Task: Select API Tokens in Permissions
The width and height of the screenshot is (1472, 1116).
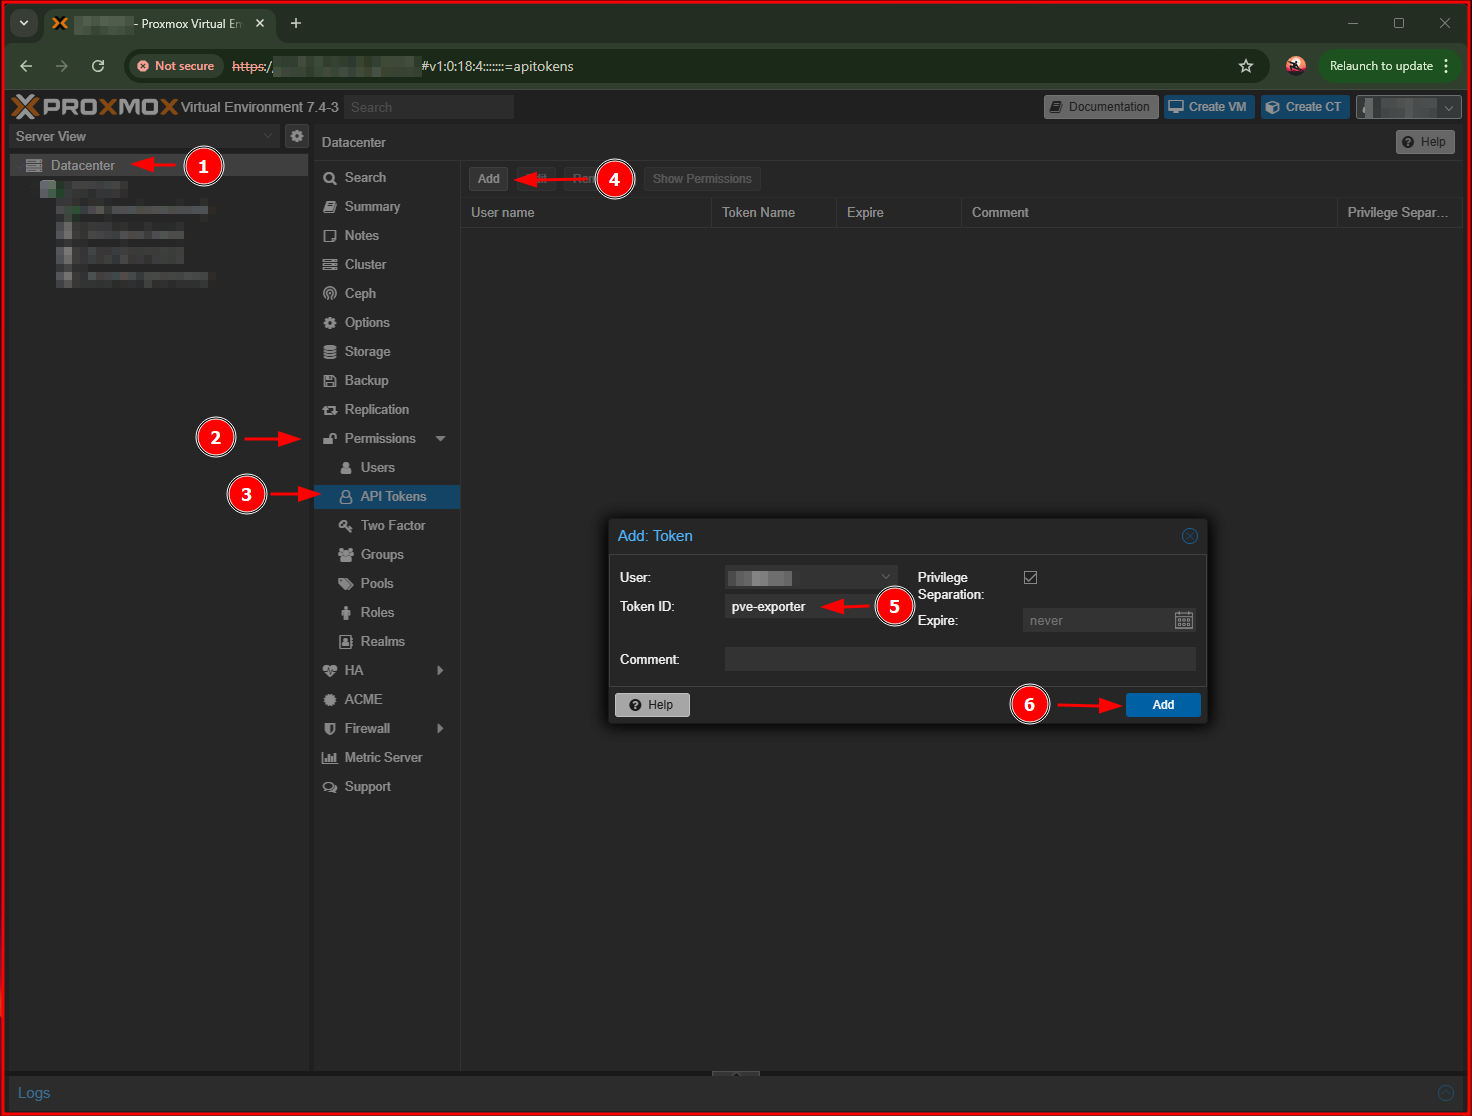Action: [x=386, y=496]
